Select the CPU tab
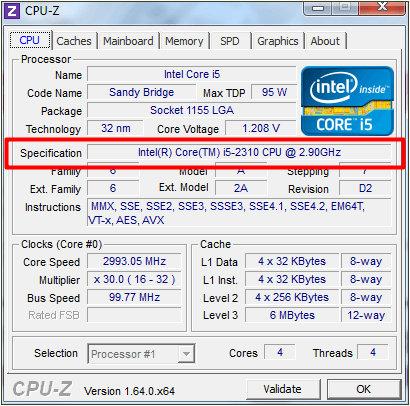This screenshot has width=410, height=406. [30, 40]
